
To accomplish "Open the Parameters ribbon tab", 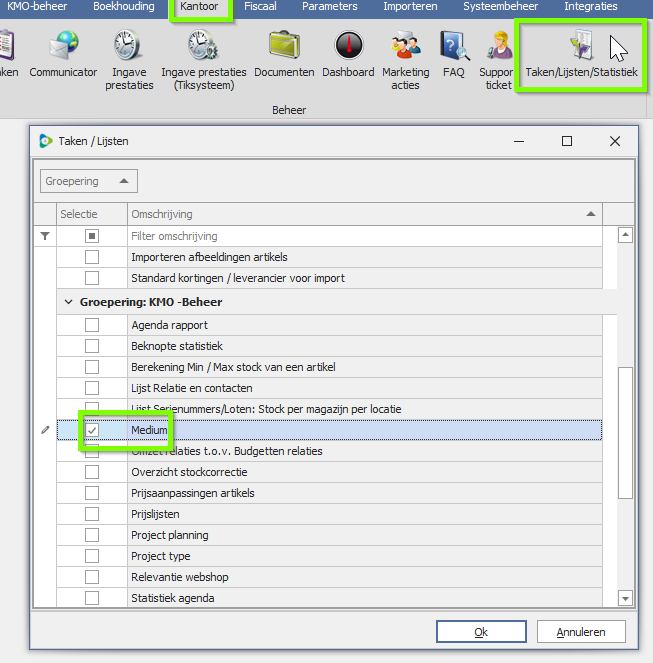I will (329, 6).
